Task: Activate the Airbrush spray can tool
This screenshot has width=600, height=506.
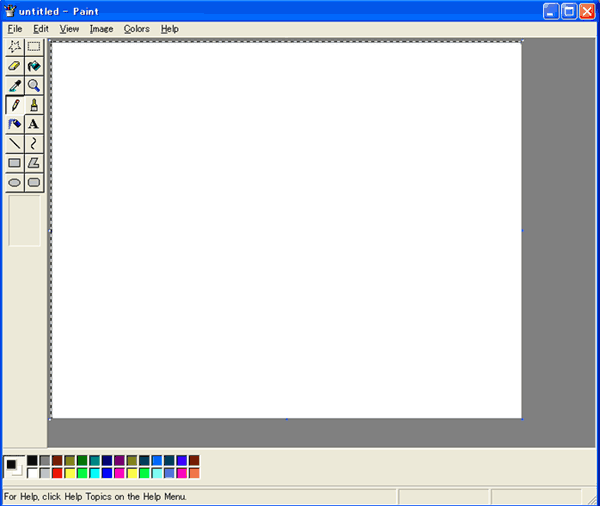Action: [15, 124]
